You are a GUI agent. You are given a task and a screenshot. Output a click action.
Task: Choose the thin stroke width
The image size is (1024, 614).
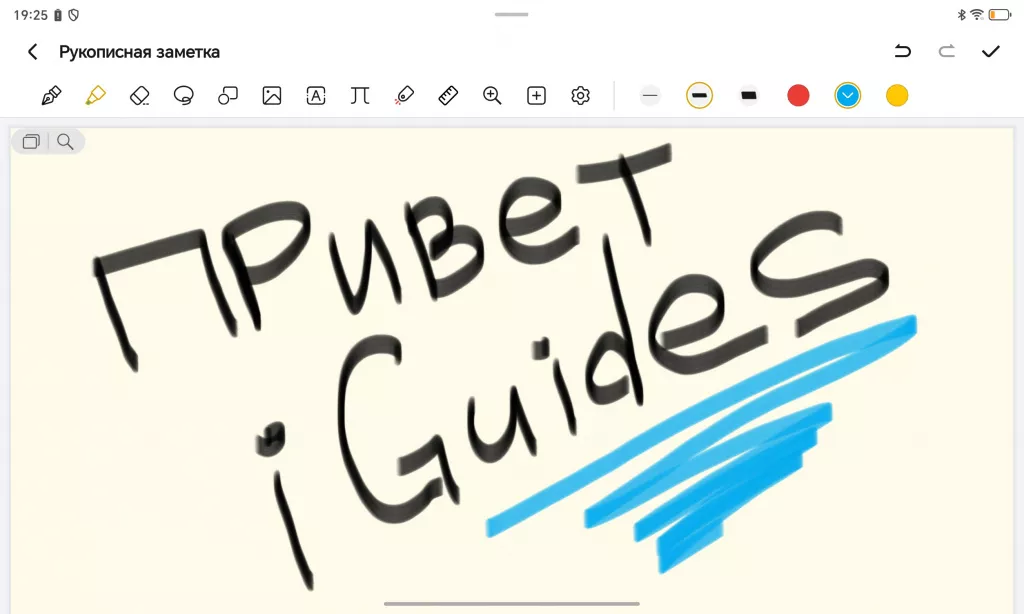pos(650,95)
